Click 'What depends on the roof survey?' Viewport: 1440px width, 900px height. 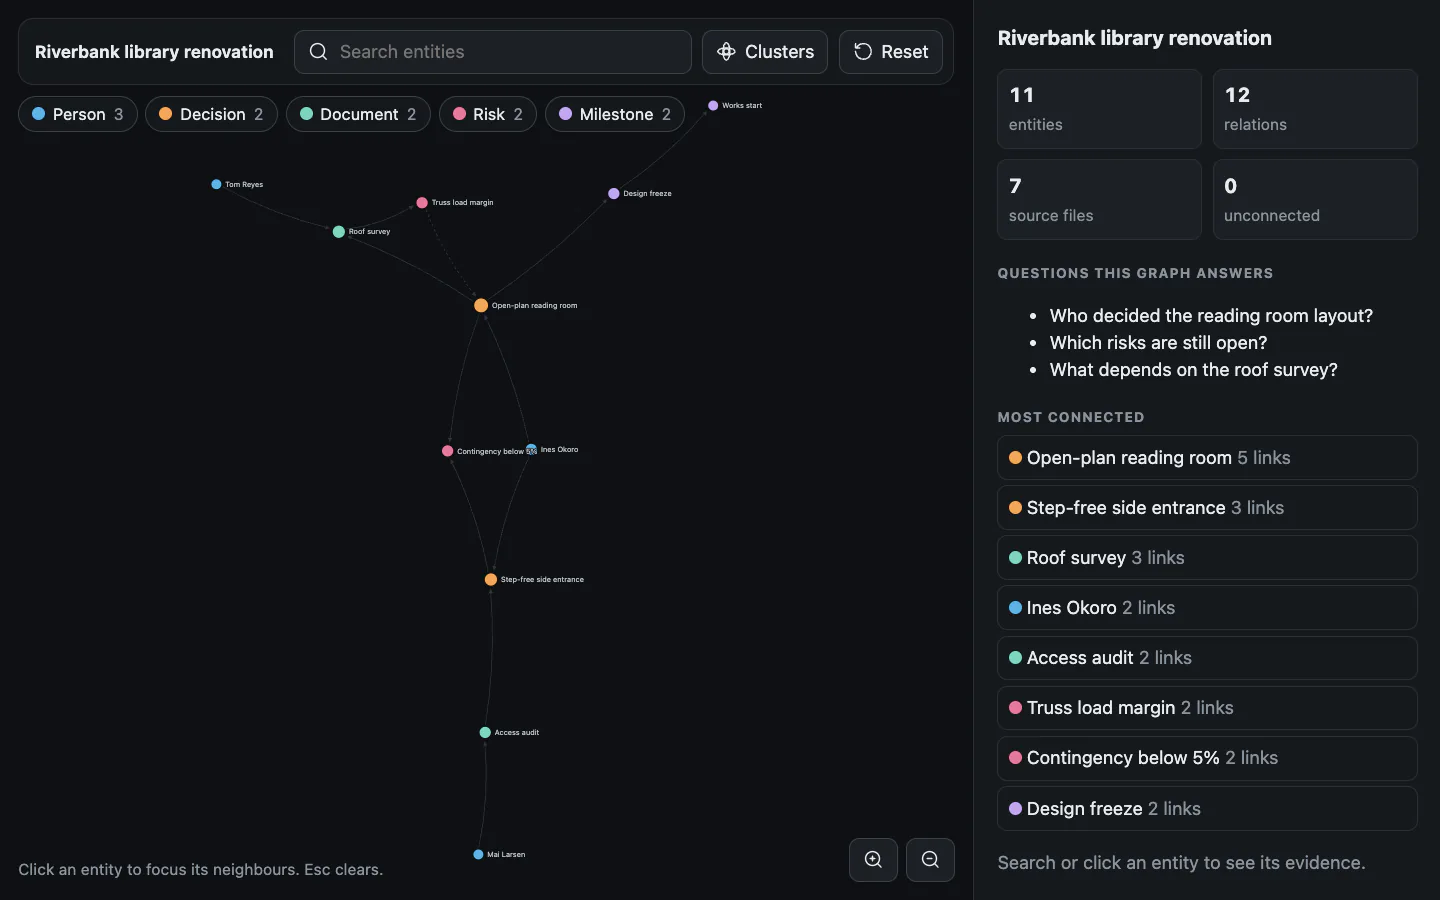1193,370
